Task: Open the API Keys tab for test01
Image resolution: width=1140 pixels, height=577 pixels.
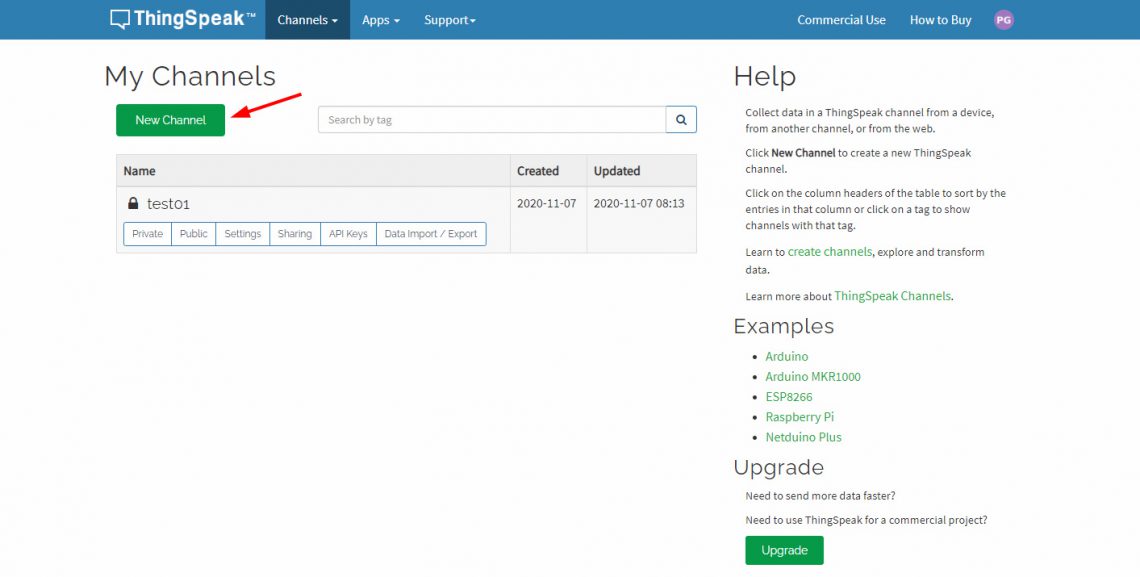Action: point(348,234)
